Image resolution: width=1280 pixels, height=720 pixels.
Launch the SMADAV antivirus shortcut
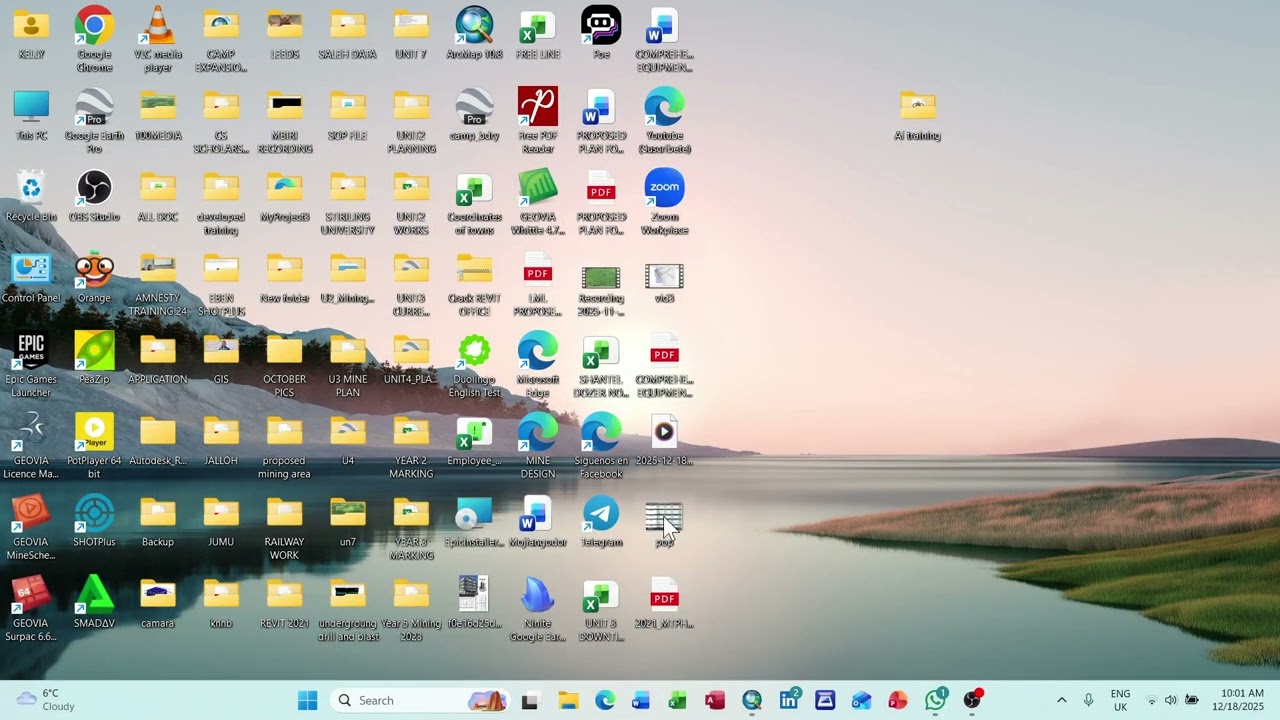pyautogui.click(x=94, y=602)
